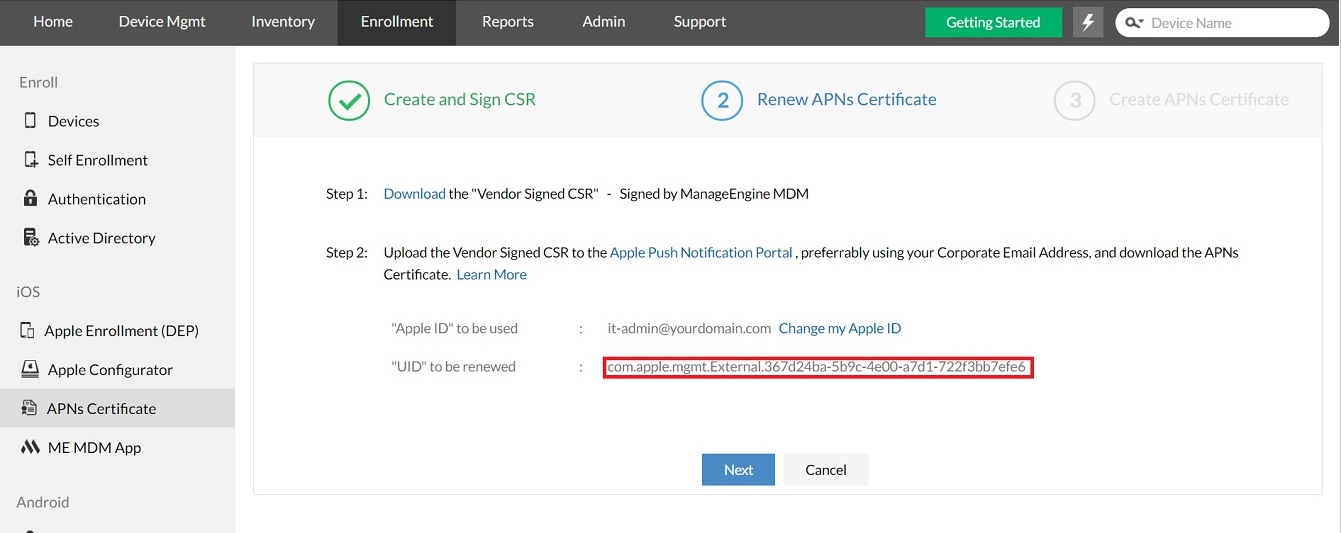Image resolution: width=1341 pixels, height=533 pixels.
Task: Open the Apple Push Notification Portal link
Action: (x=701, y=253)
